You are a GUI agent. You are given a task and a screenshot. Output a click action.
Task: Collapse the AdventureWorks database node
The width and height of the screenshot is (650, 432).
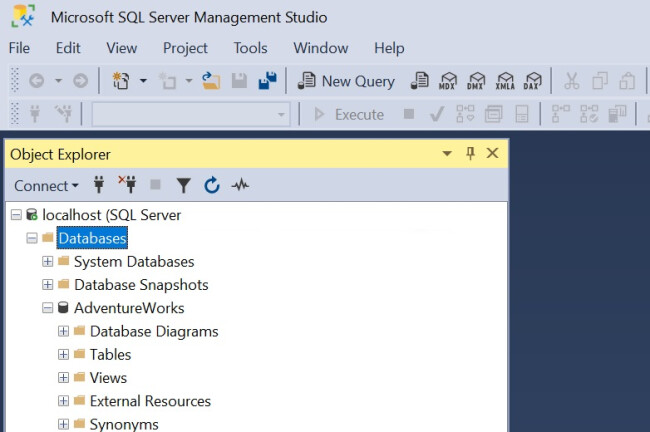point(48,308)
